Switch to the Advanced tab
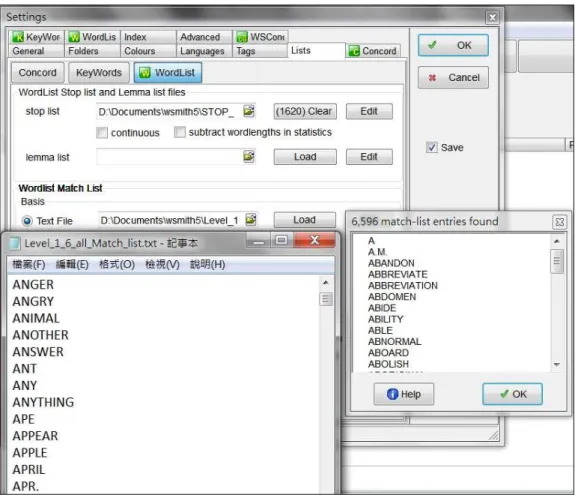The image size is (575, 495). [204, 37]
